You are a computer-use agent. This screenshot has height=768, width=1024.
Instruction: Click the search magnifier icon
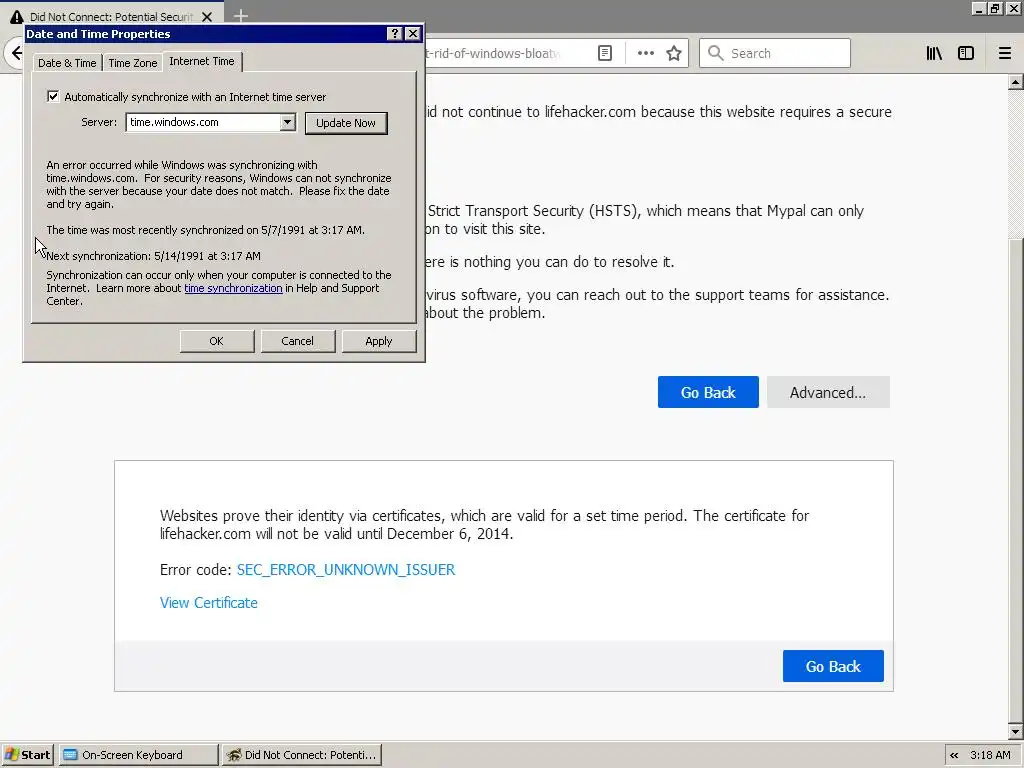(716, 53)
